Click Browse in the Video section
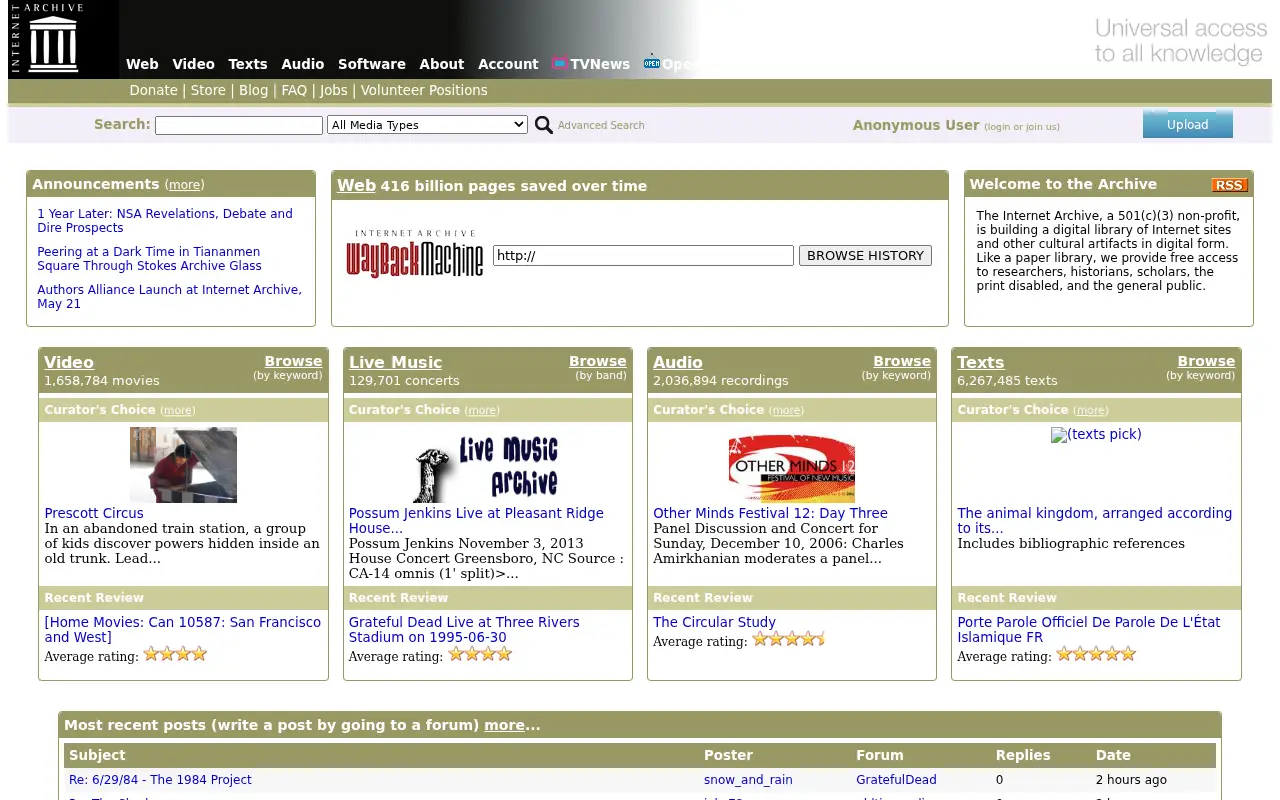 click(x=293, y=361)
